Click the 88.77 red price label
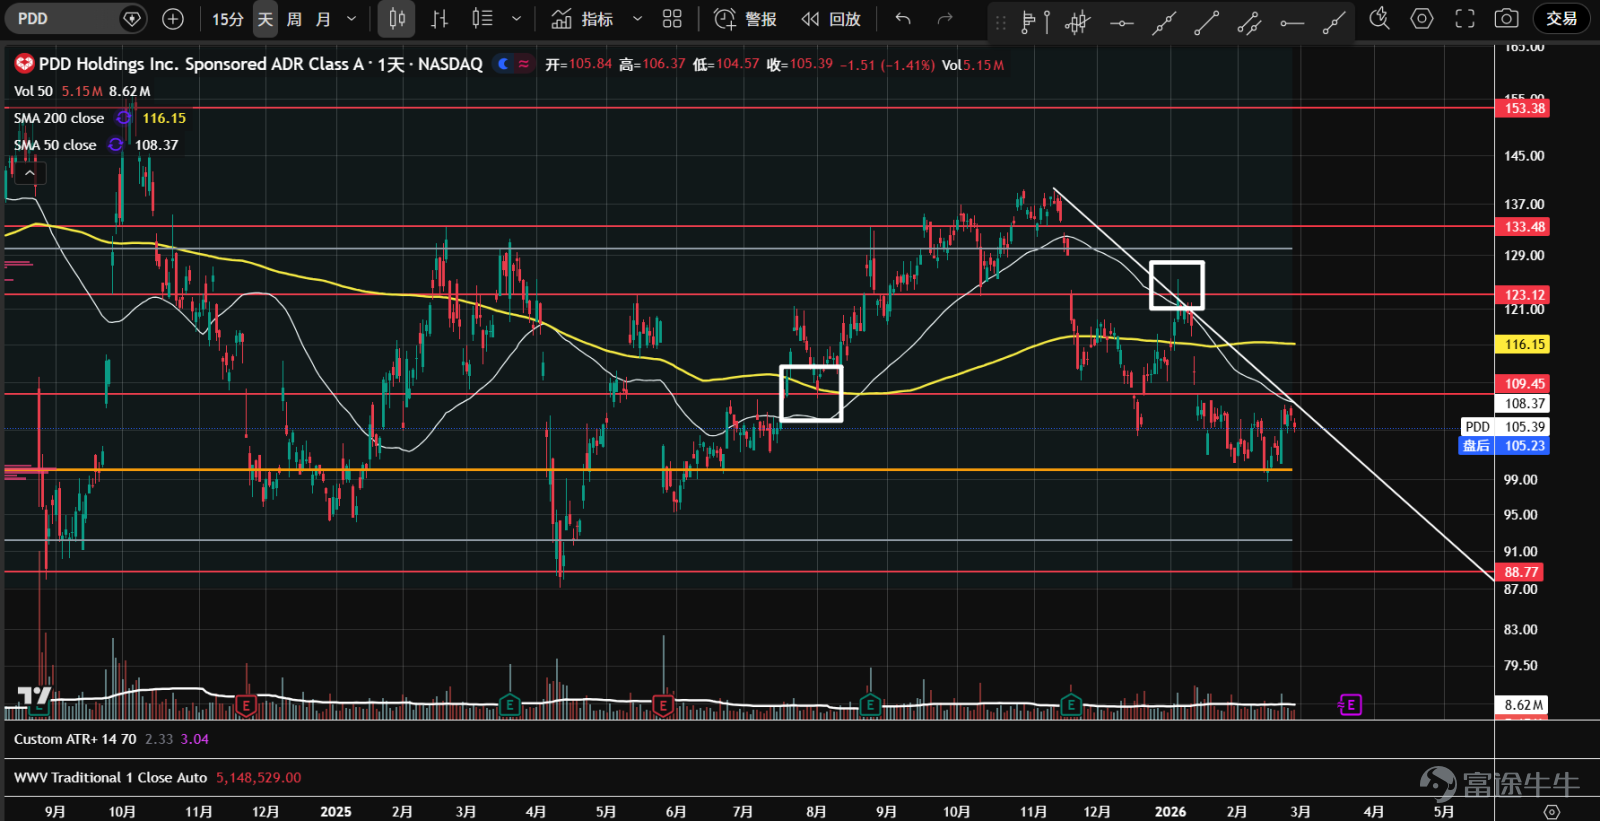The width and height of the screenshot is (1600, 821). click(x=1520, y=572)
